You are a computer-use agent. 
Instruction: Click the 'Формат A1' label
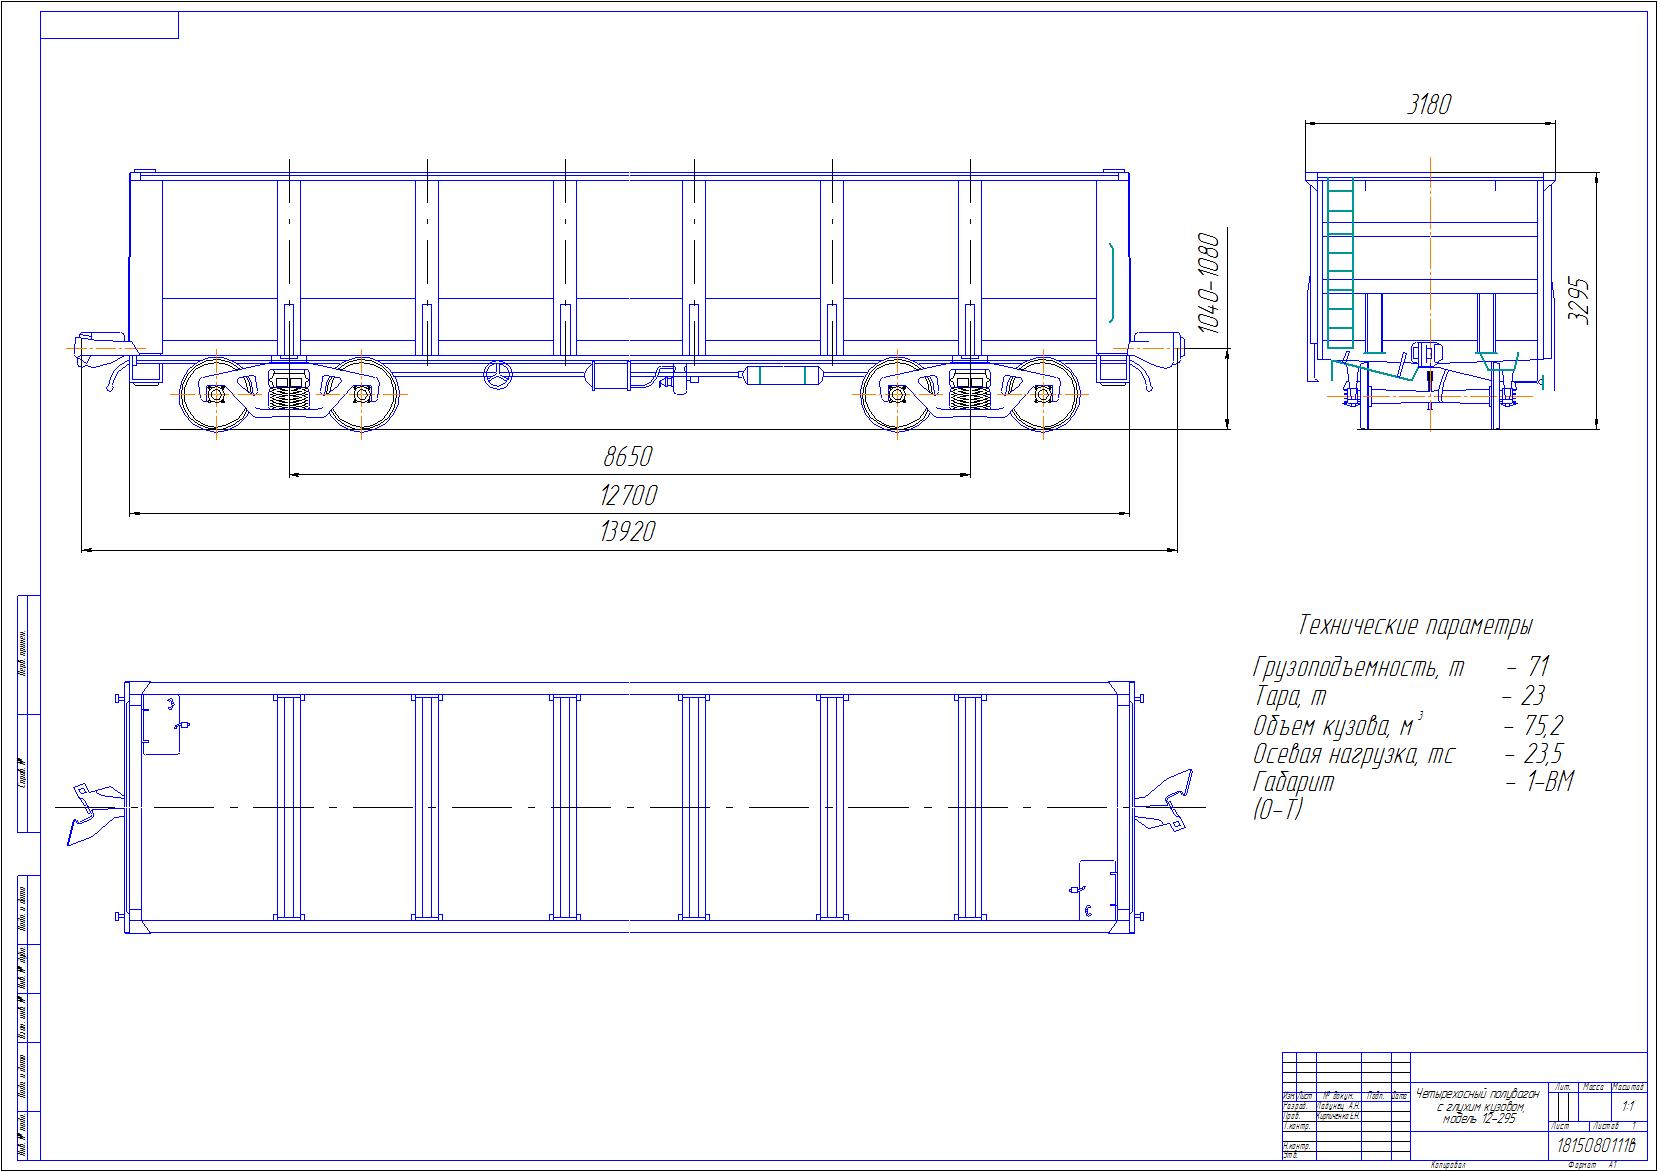1592,1166
